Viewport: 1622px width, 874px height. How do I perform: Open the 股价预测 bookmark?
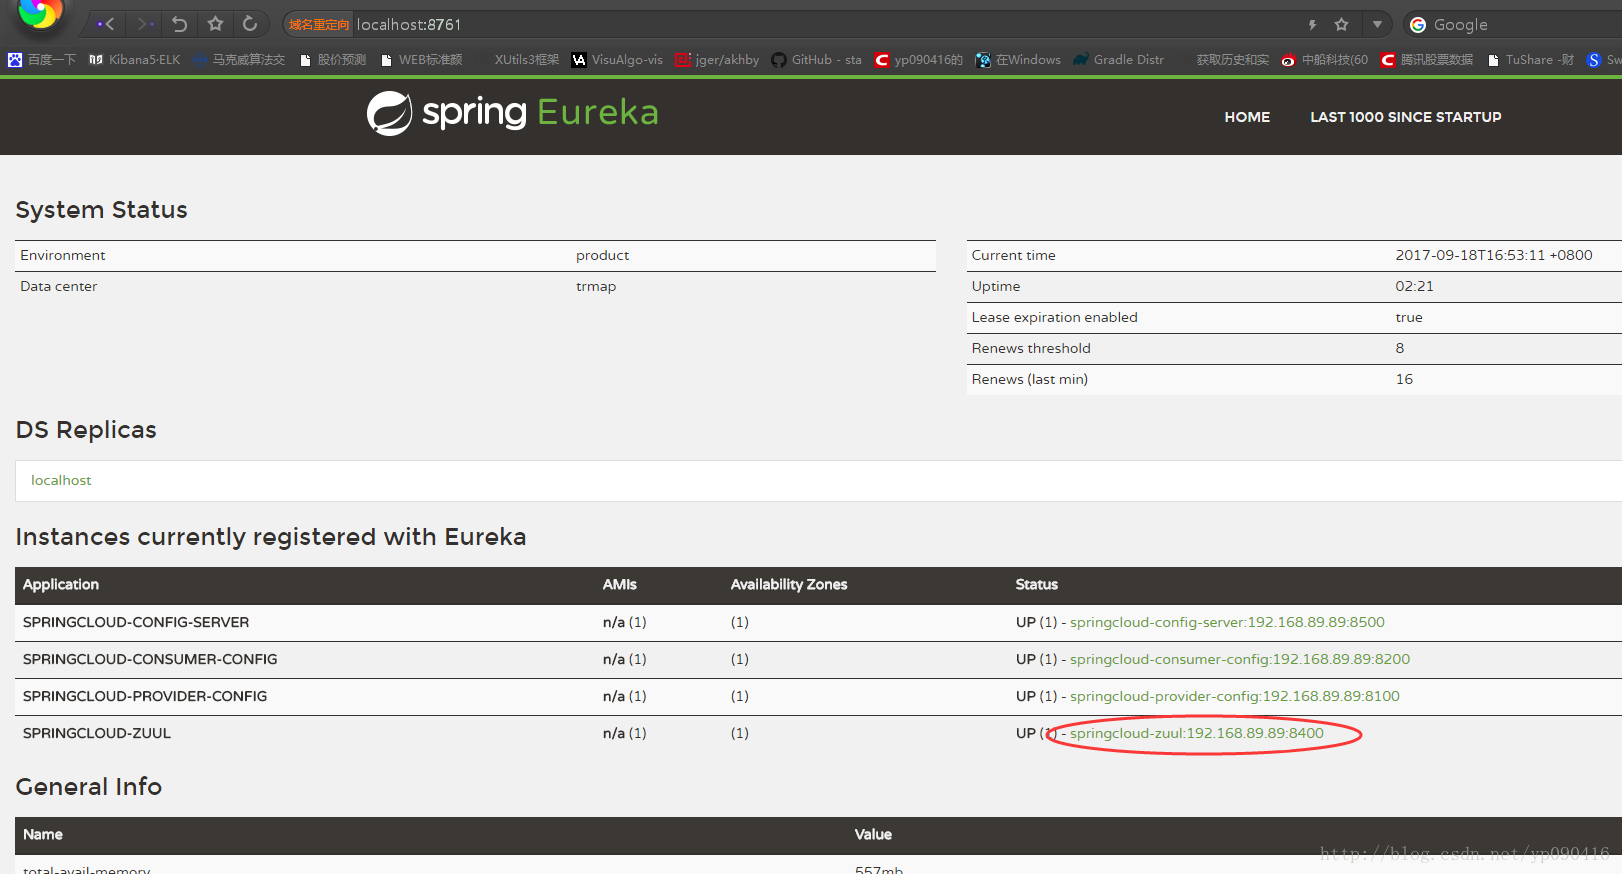pyautogui.click(x=333, y=60)
